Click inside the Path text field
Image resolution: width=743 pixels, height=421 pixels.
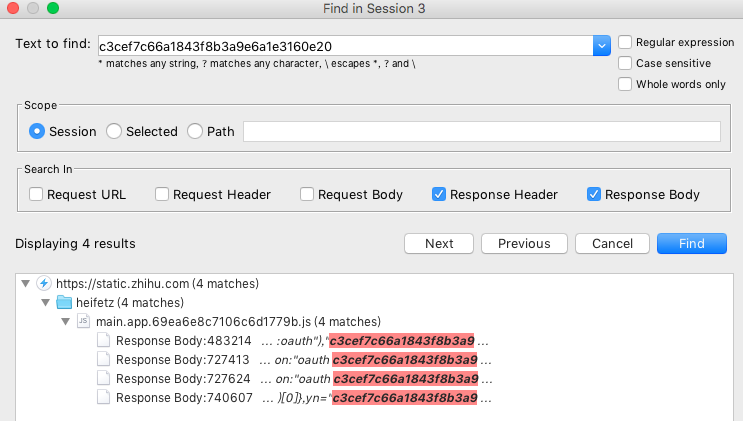click(x=481, y=131)
